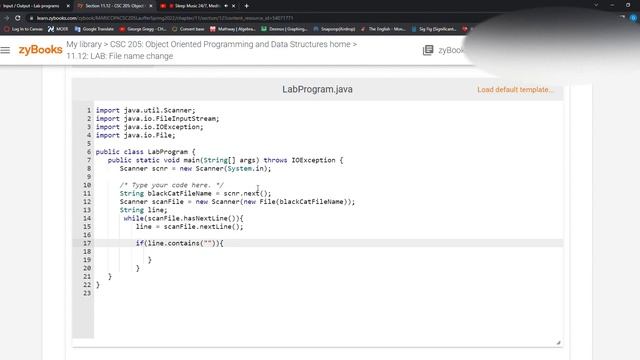Place cursor on import java.io.File line
This screenshot has height=360, width=640.
(136, 135)
